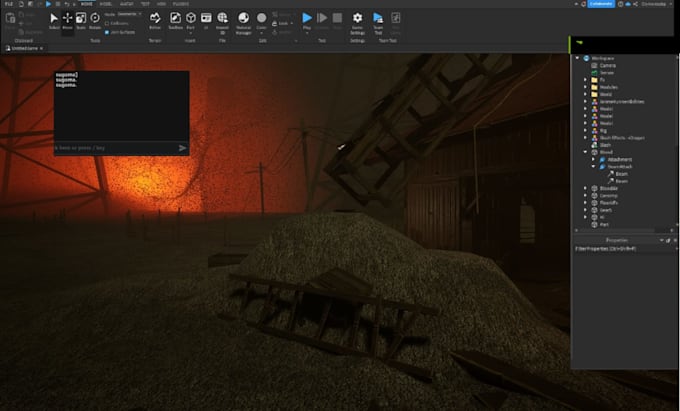680x411 pixels.
Task: Expand the Rig model
Action: [x=585, y=130]
